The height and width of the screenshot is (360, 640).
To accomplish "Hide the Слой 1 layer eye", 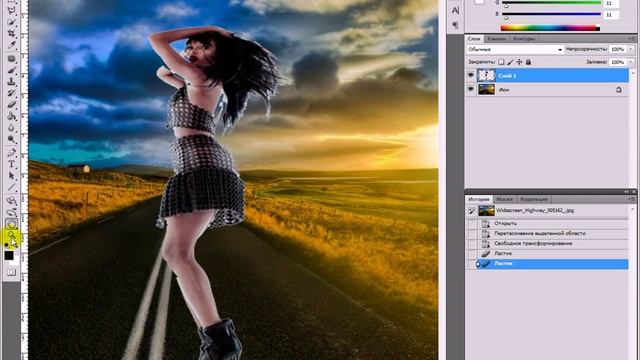I will point(471,76).
